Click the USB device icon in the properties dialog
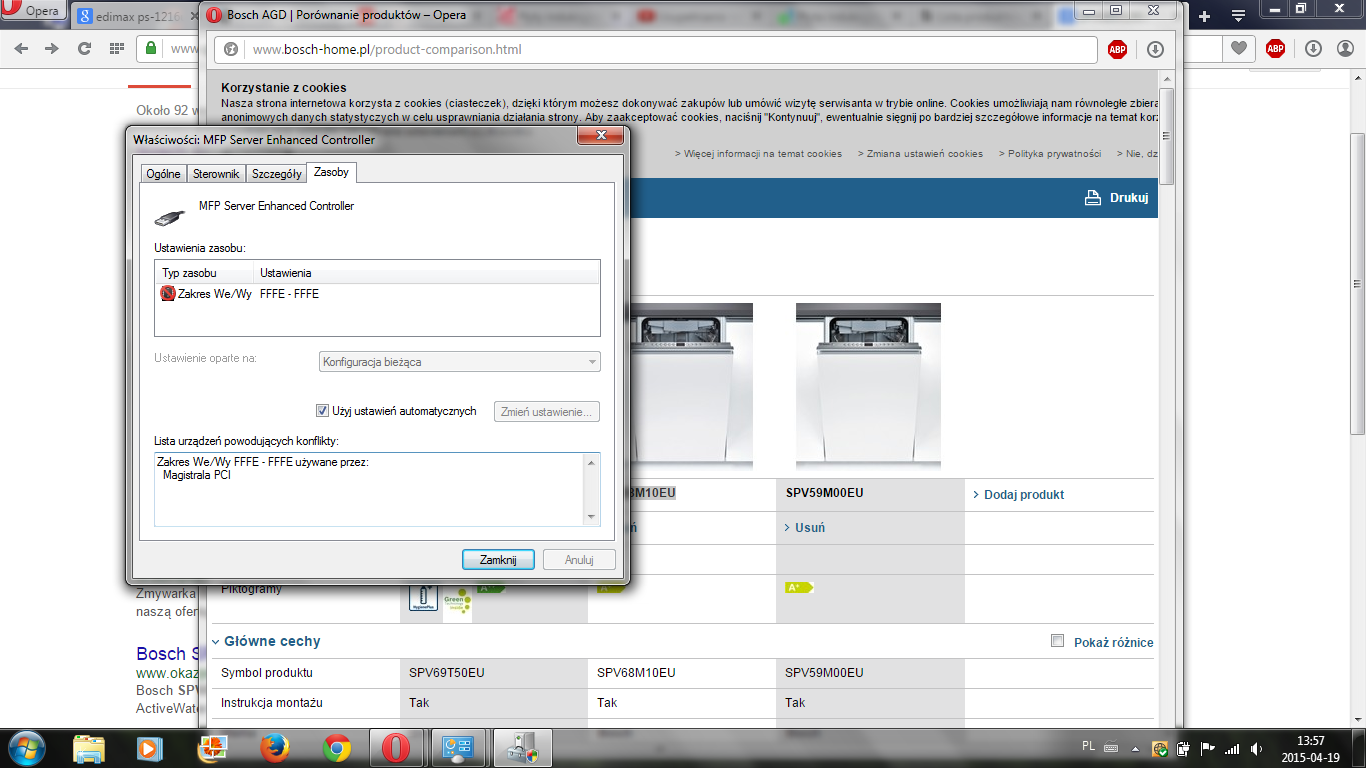The width and height of the screenshot is (1366, 768). click(170, 216)
